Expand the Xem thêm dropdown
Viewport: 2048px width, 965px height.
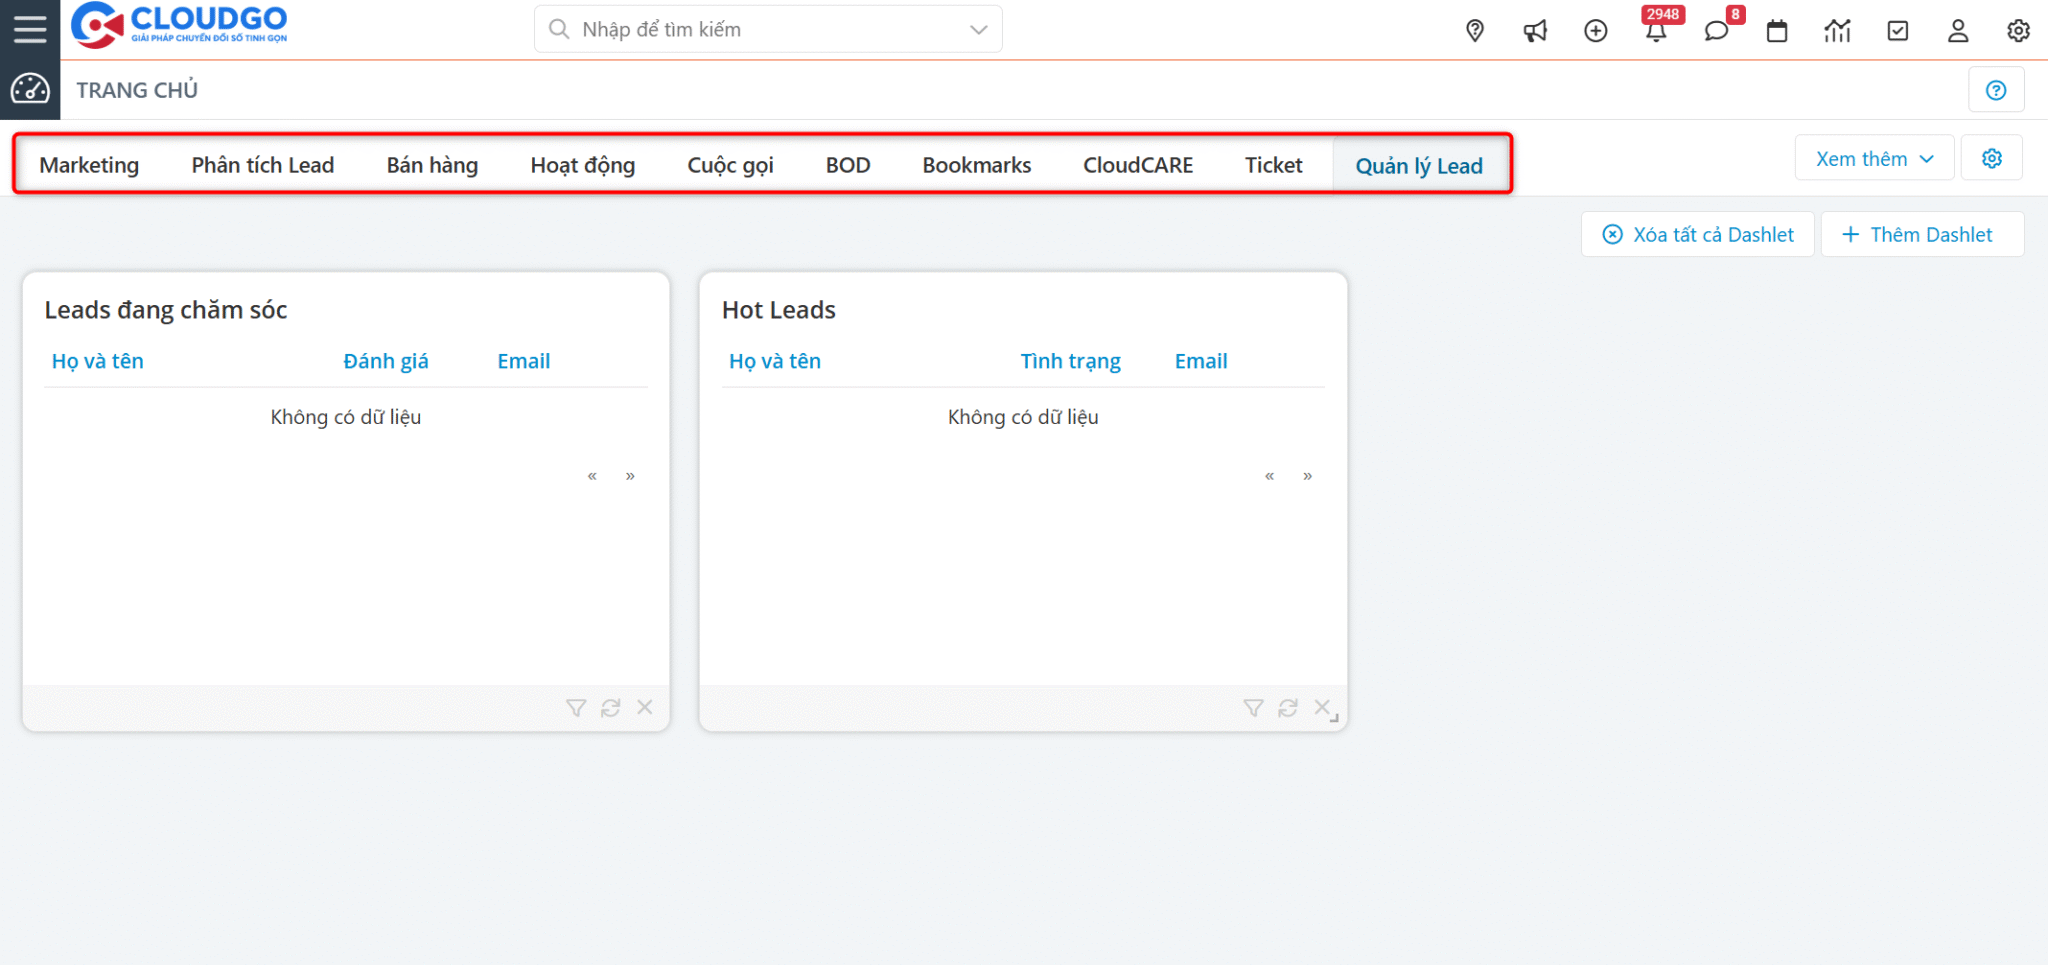click(1874, 158)
